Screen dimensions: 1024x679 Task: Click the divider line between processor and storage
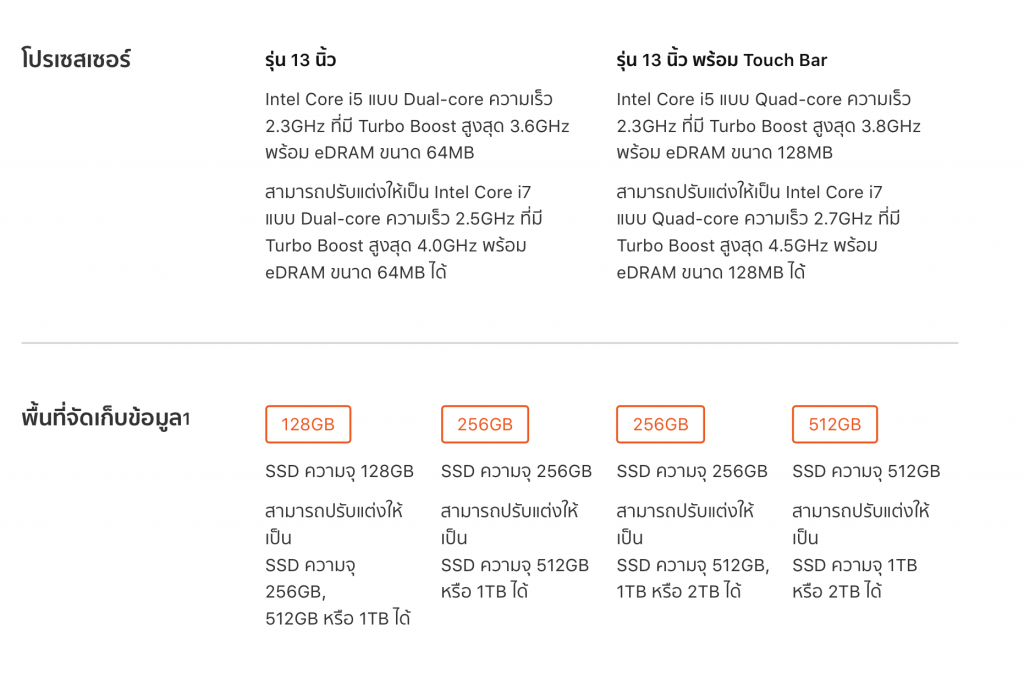coord(490,343)
